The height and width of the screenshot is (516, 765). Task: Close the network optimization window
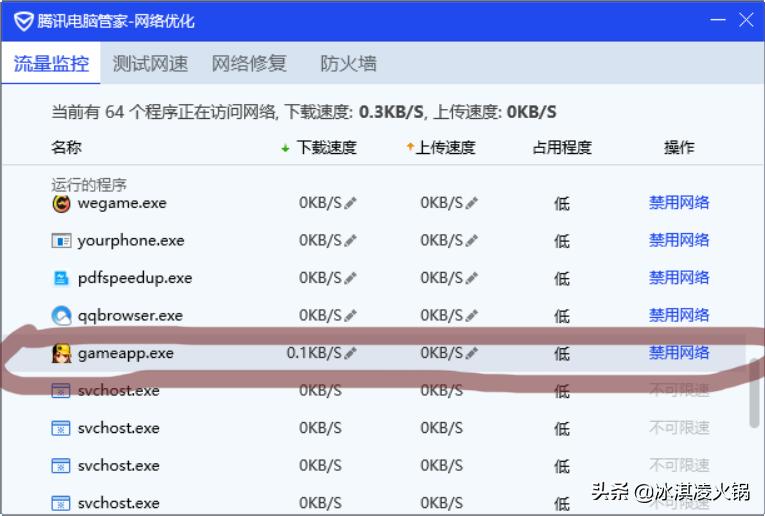pyautogui.click(x=746, y=20)
